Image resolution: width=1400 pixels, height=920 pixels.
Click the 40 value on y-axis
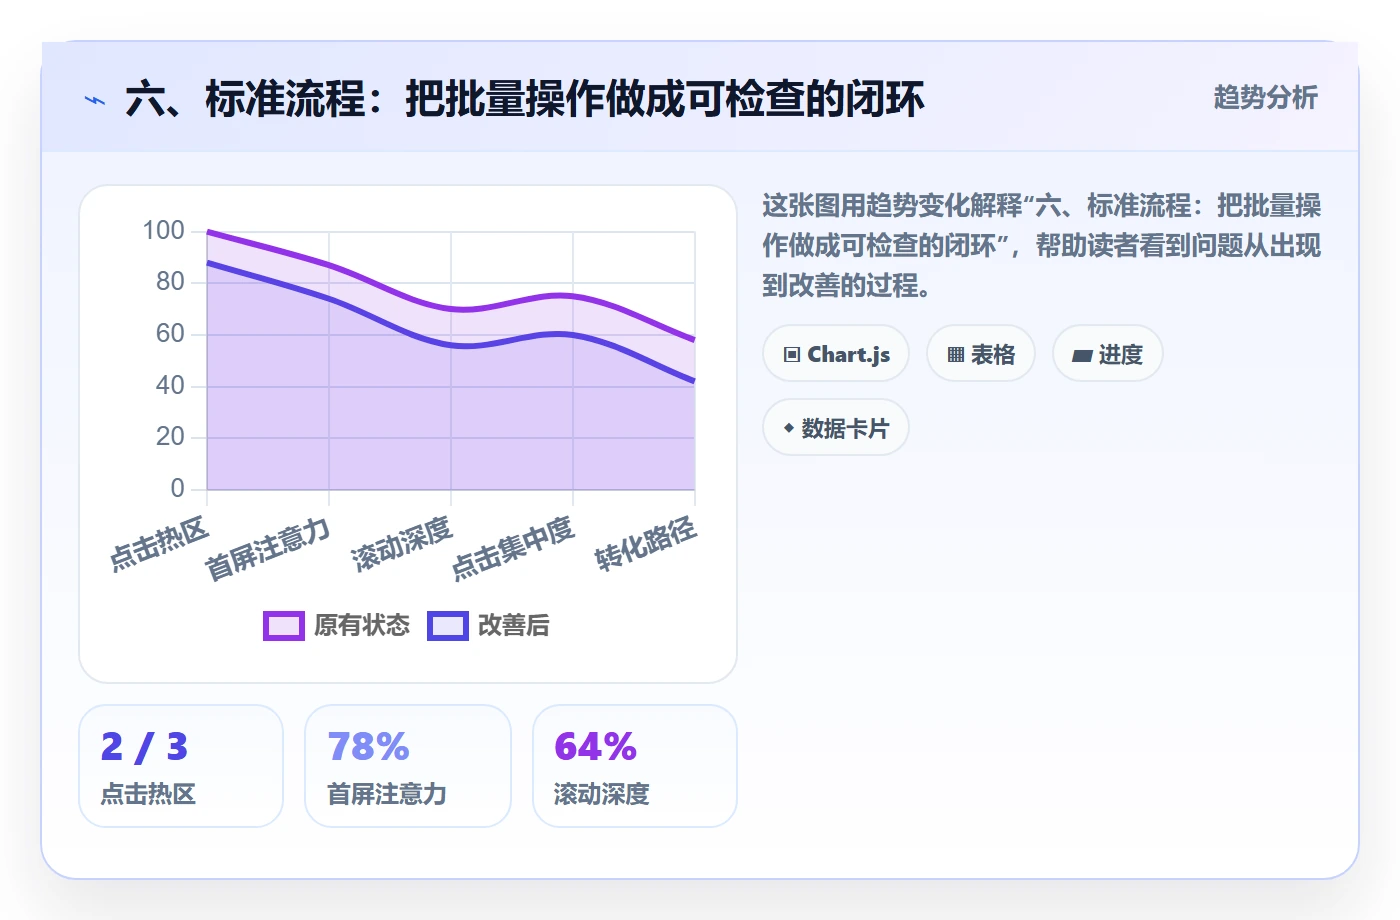(x=170, y=386)
